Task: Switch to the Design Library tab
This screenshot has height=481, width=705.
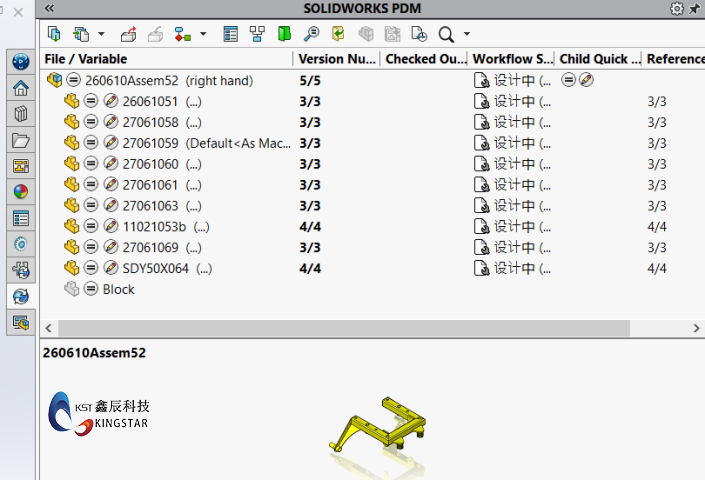Action: (x=20, y=114)
